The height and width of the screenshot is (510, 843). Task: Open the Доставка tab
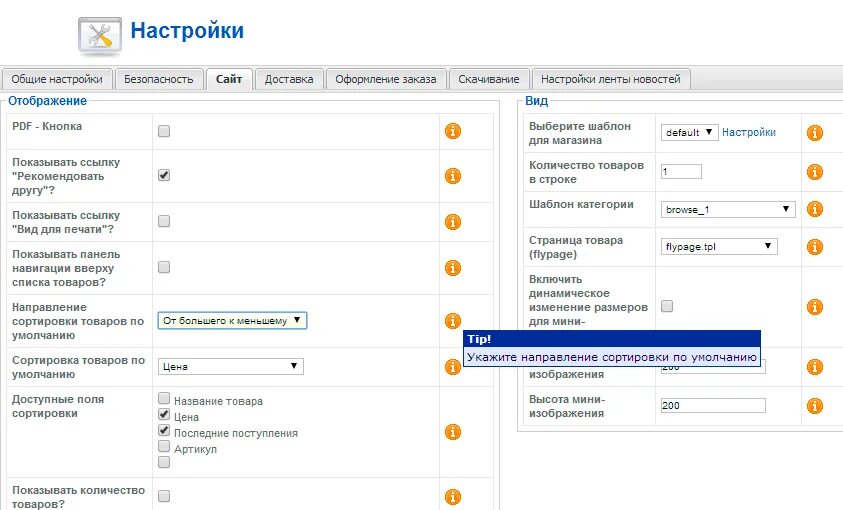[x=289, y=79]
